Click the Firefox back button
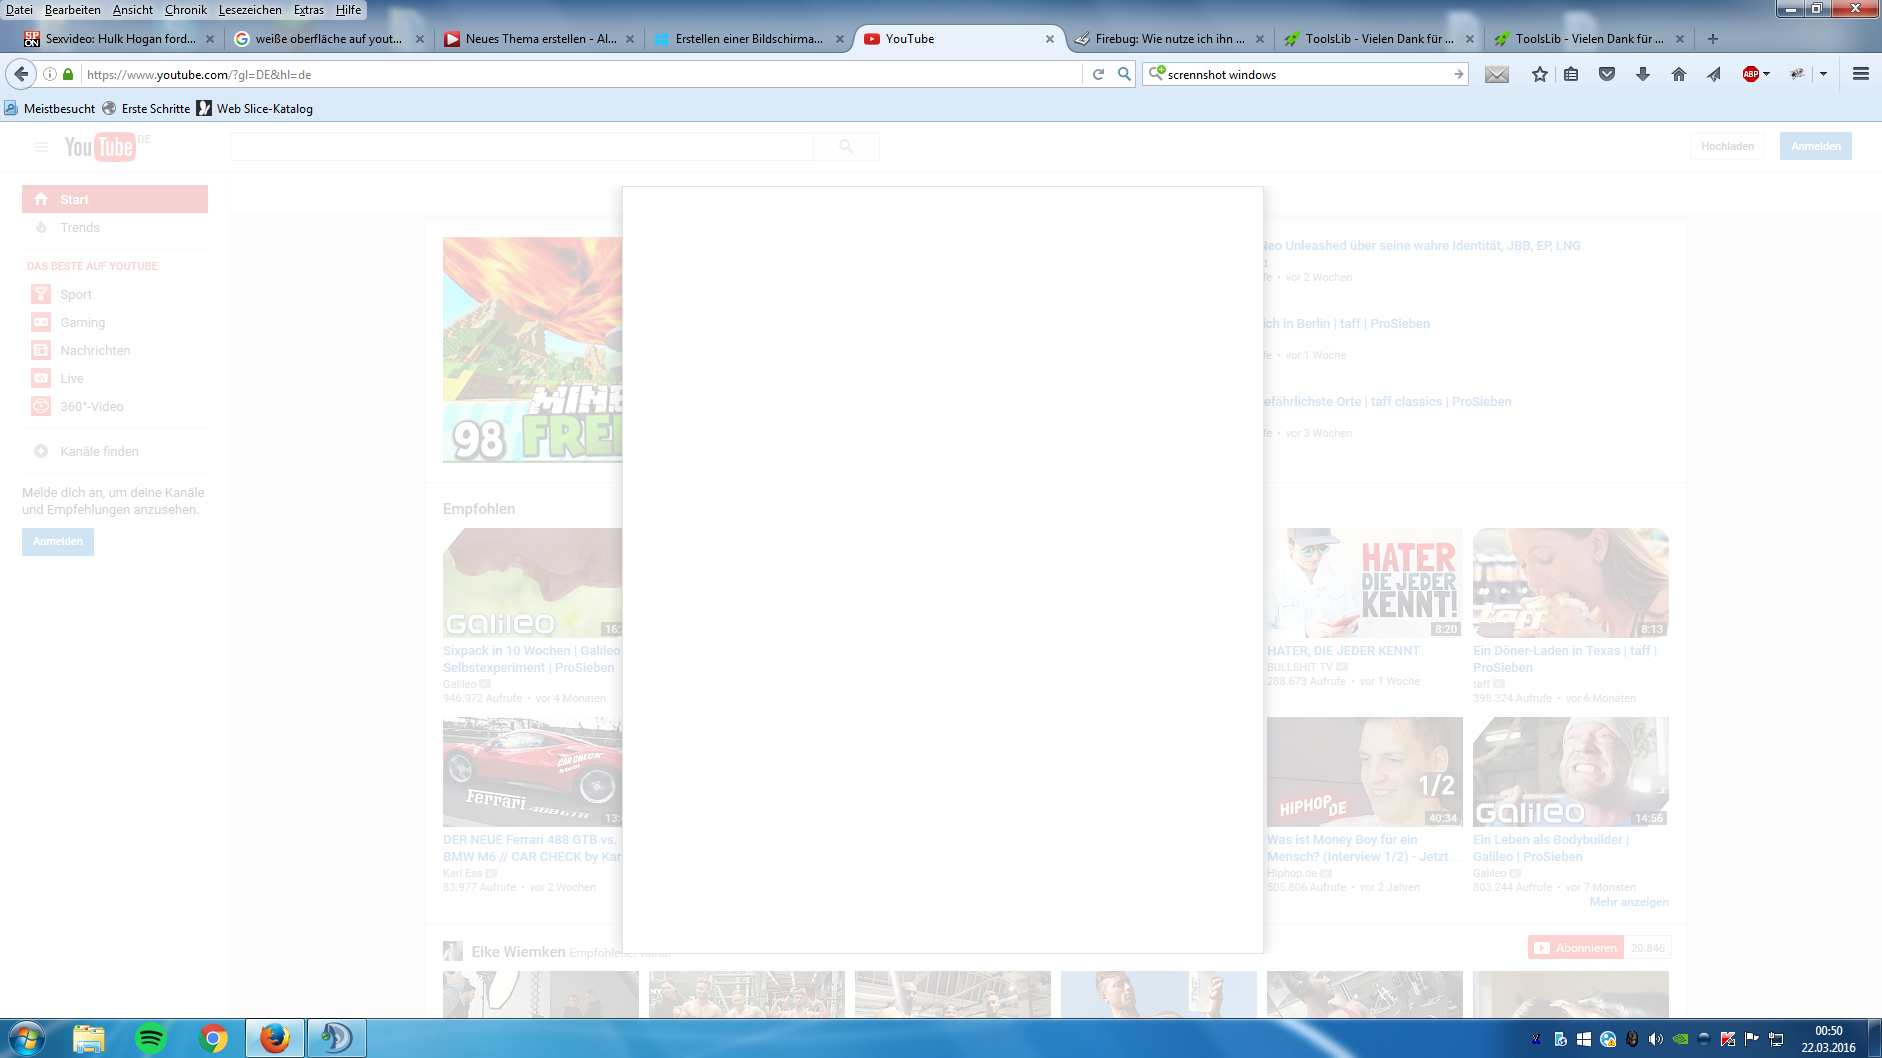The width and height of the screenshot is (1882, 1058). (21, 74)
